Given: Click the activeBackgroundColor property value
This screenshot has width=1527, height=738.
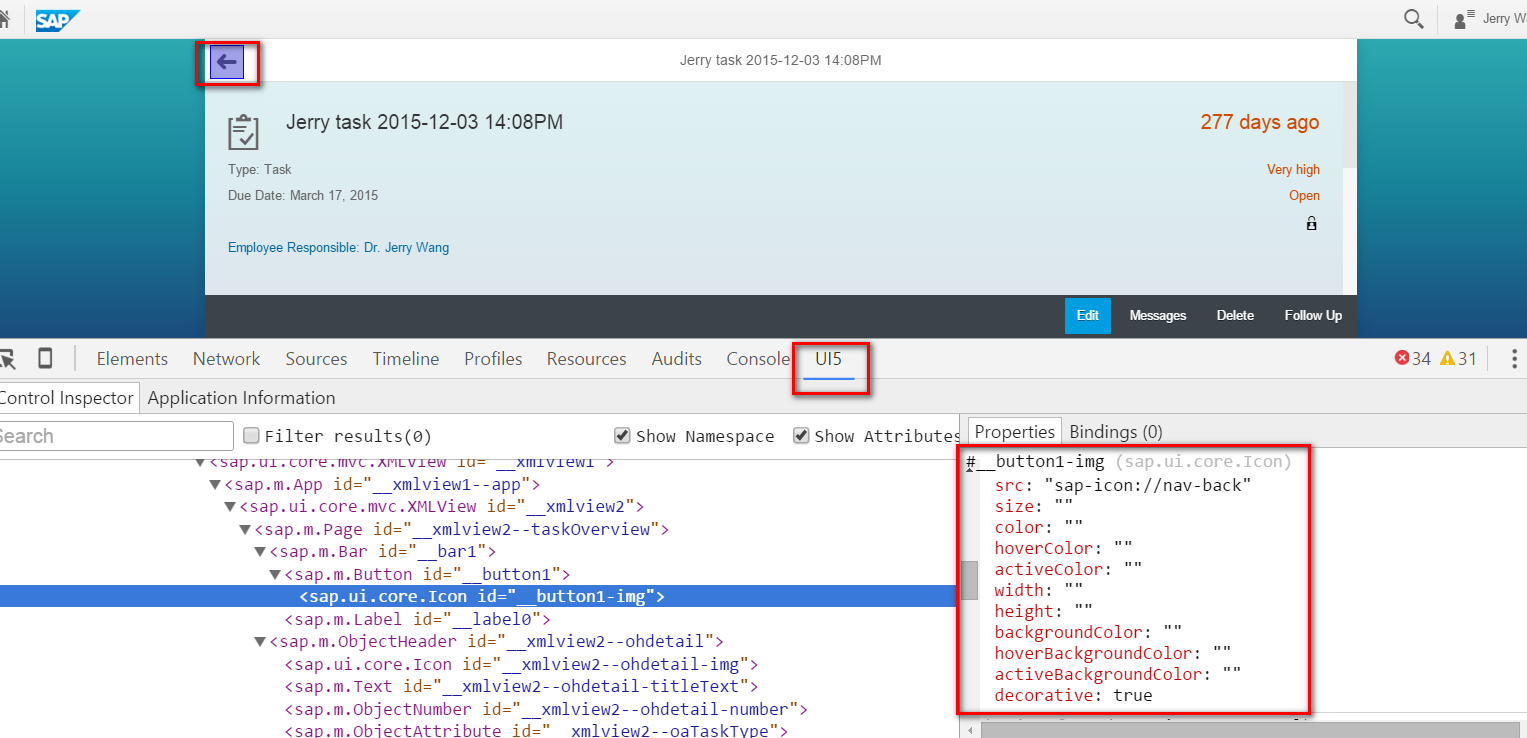Looking at the screenshot, I should [1232, 674].
